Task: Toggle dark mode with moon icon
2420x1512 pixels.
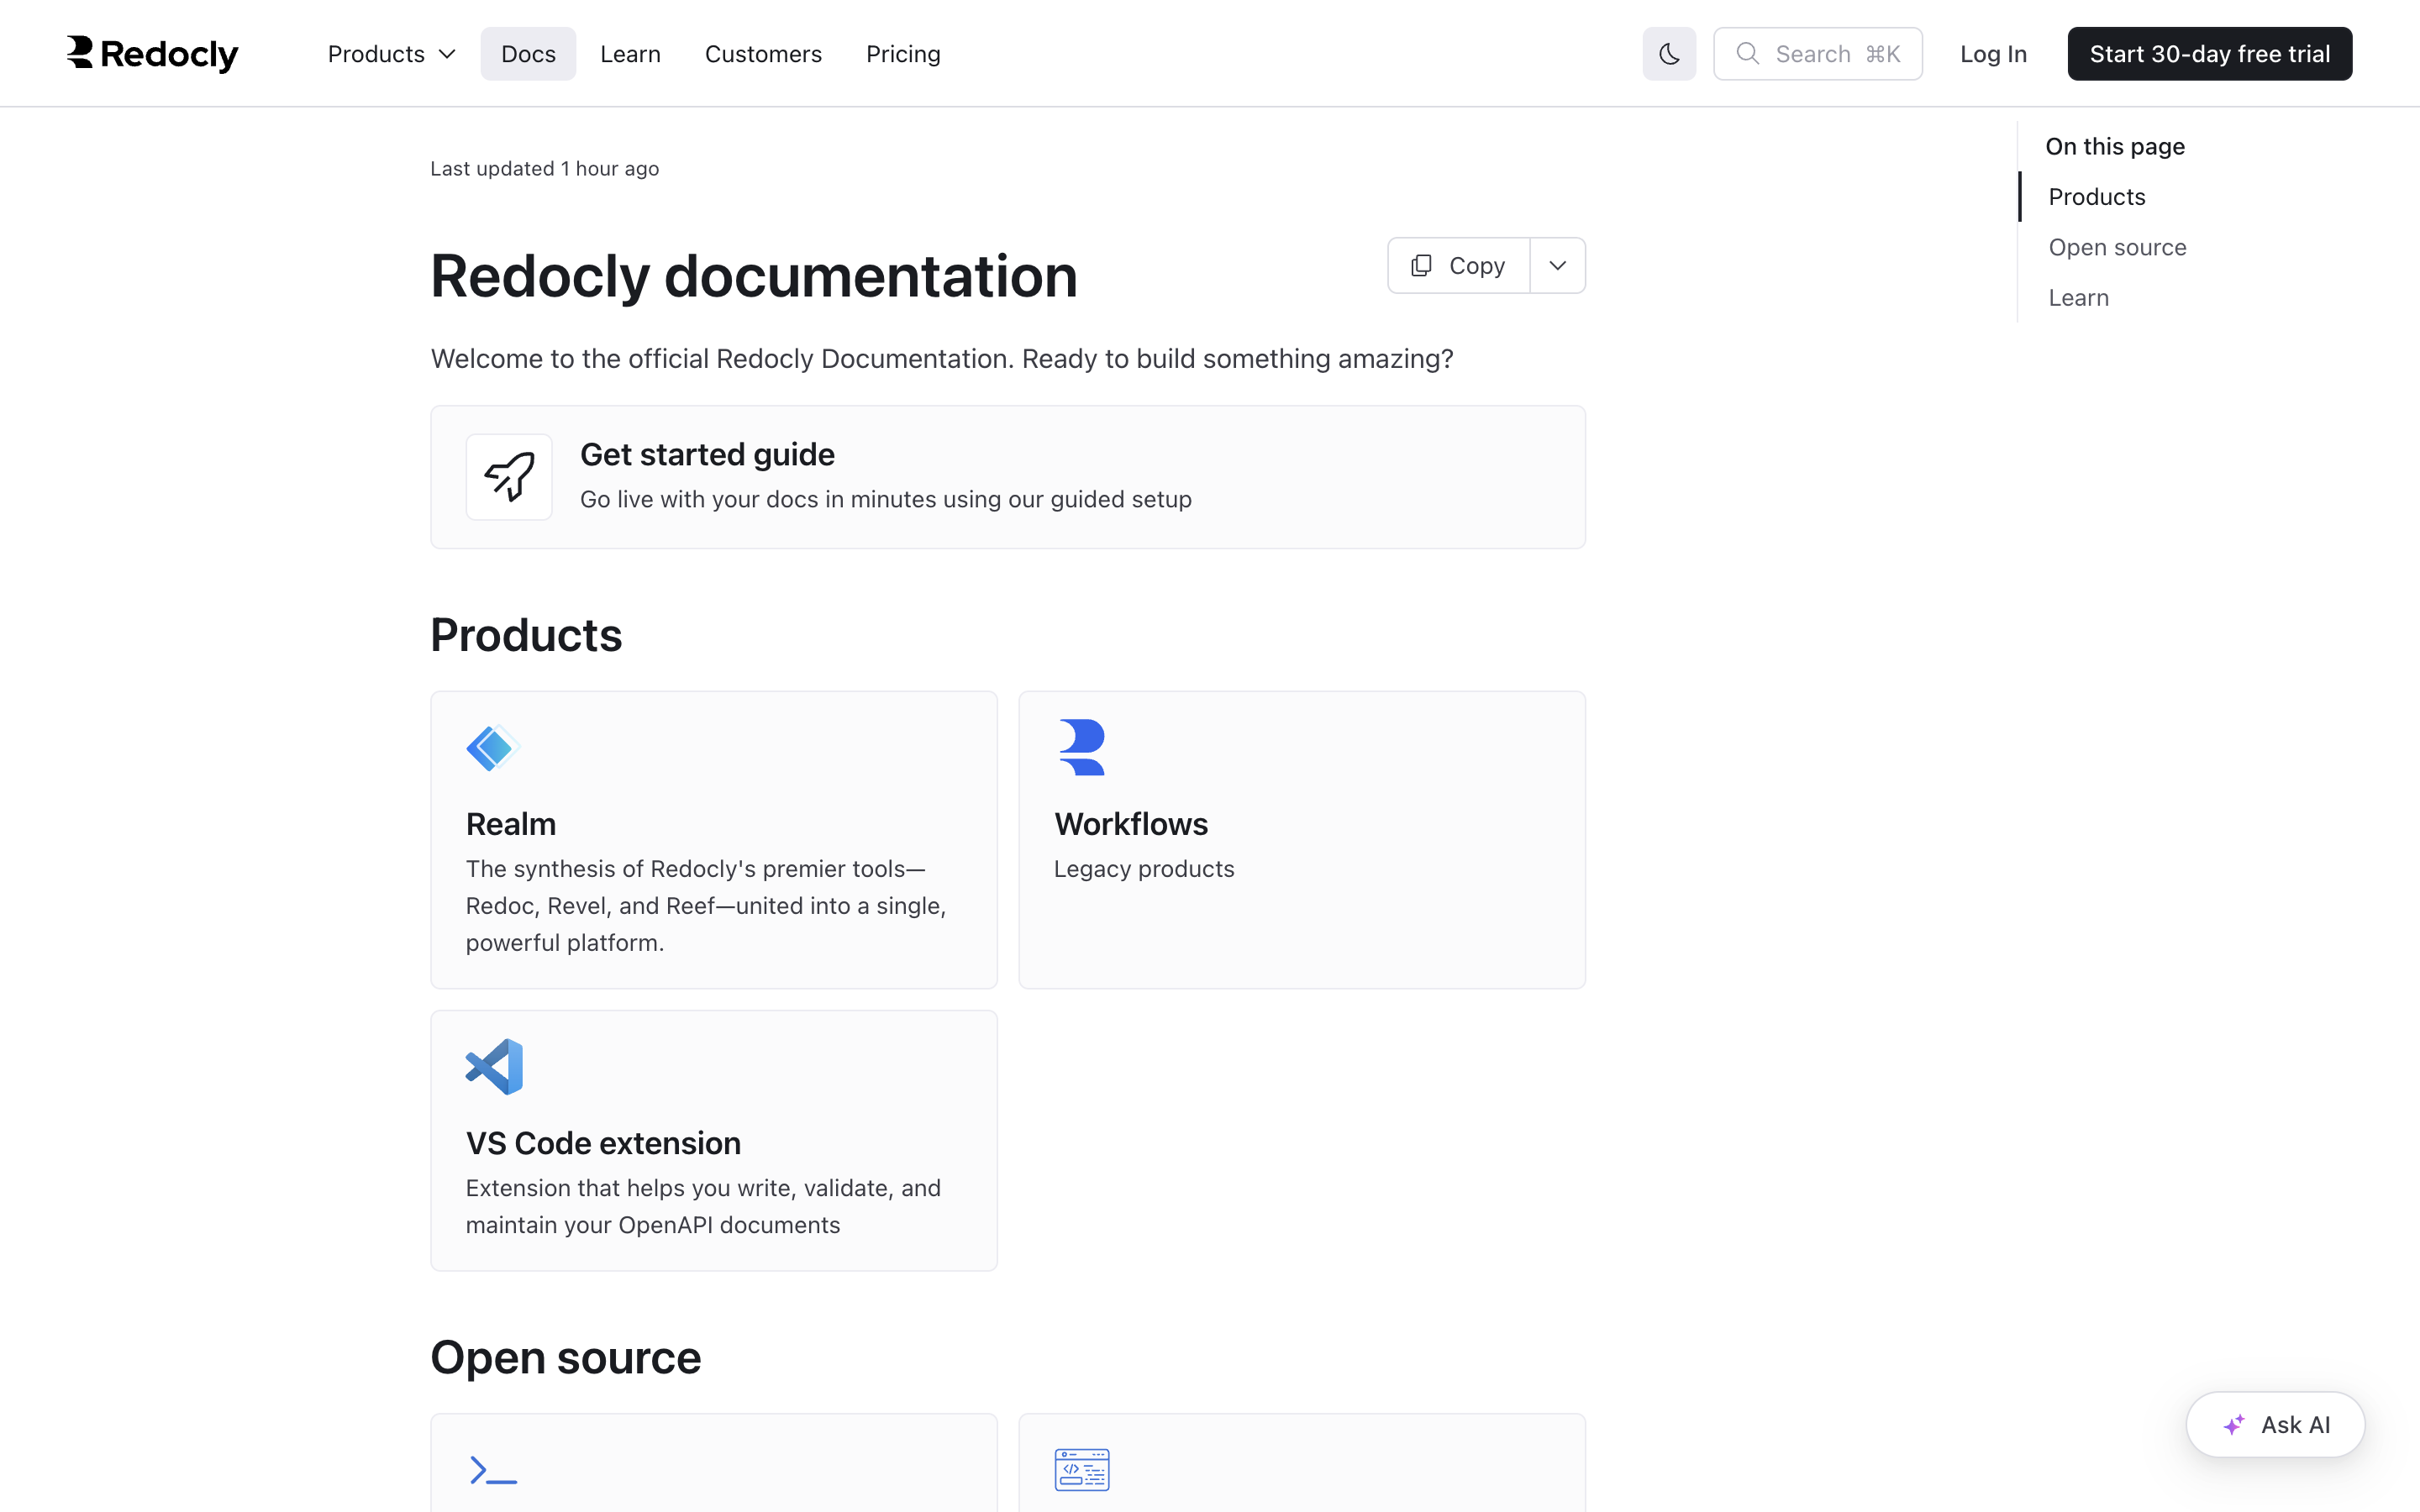Action: click(1669, 54)
